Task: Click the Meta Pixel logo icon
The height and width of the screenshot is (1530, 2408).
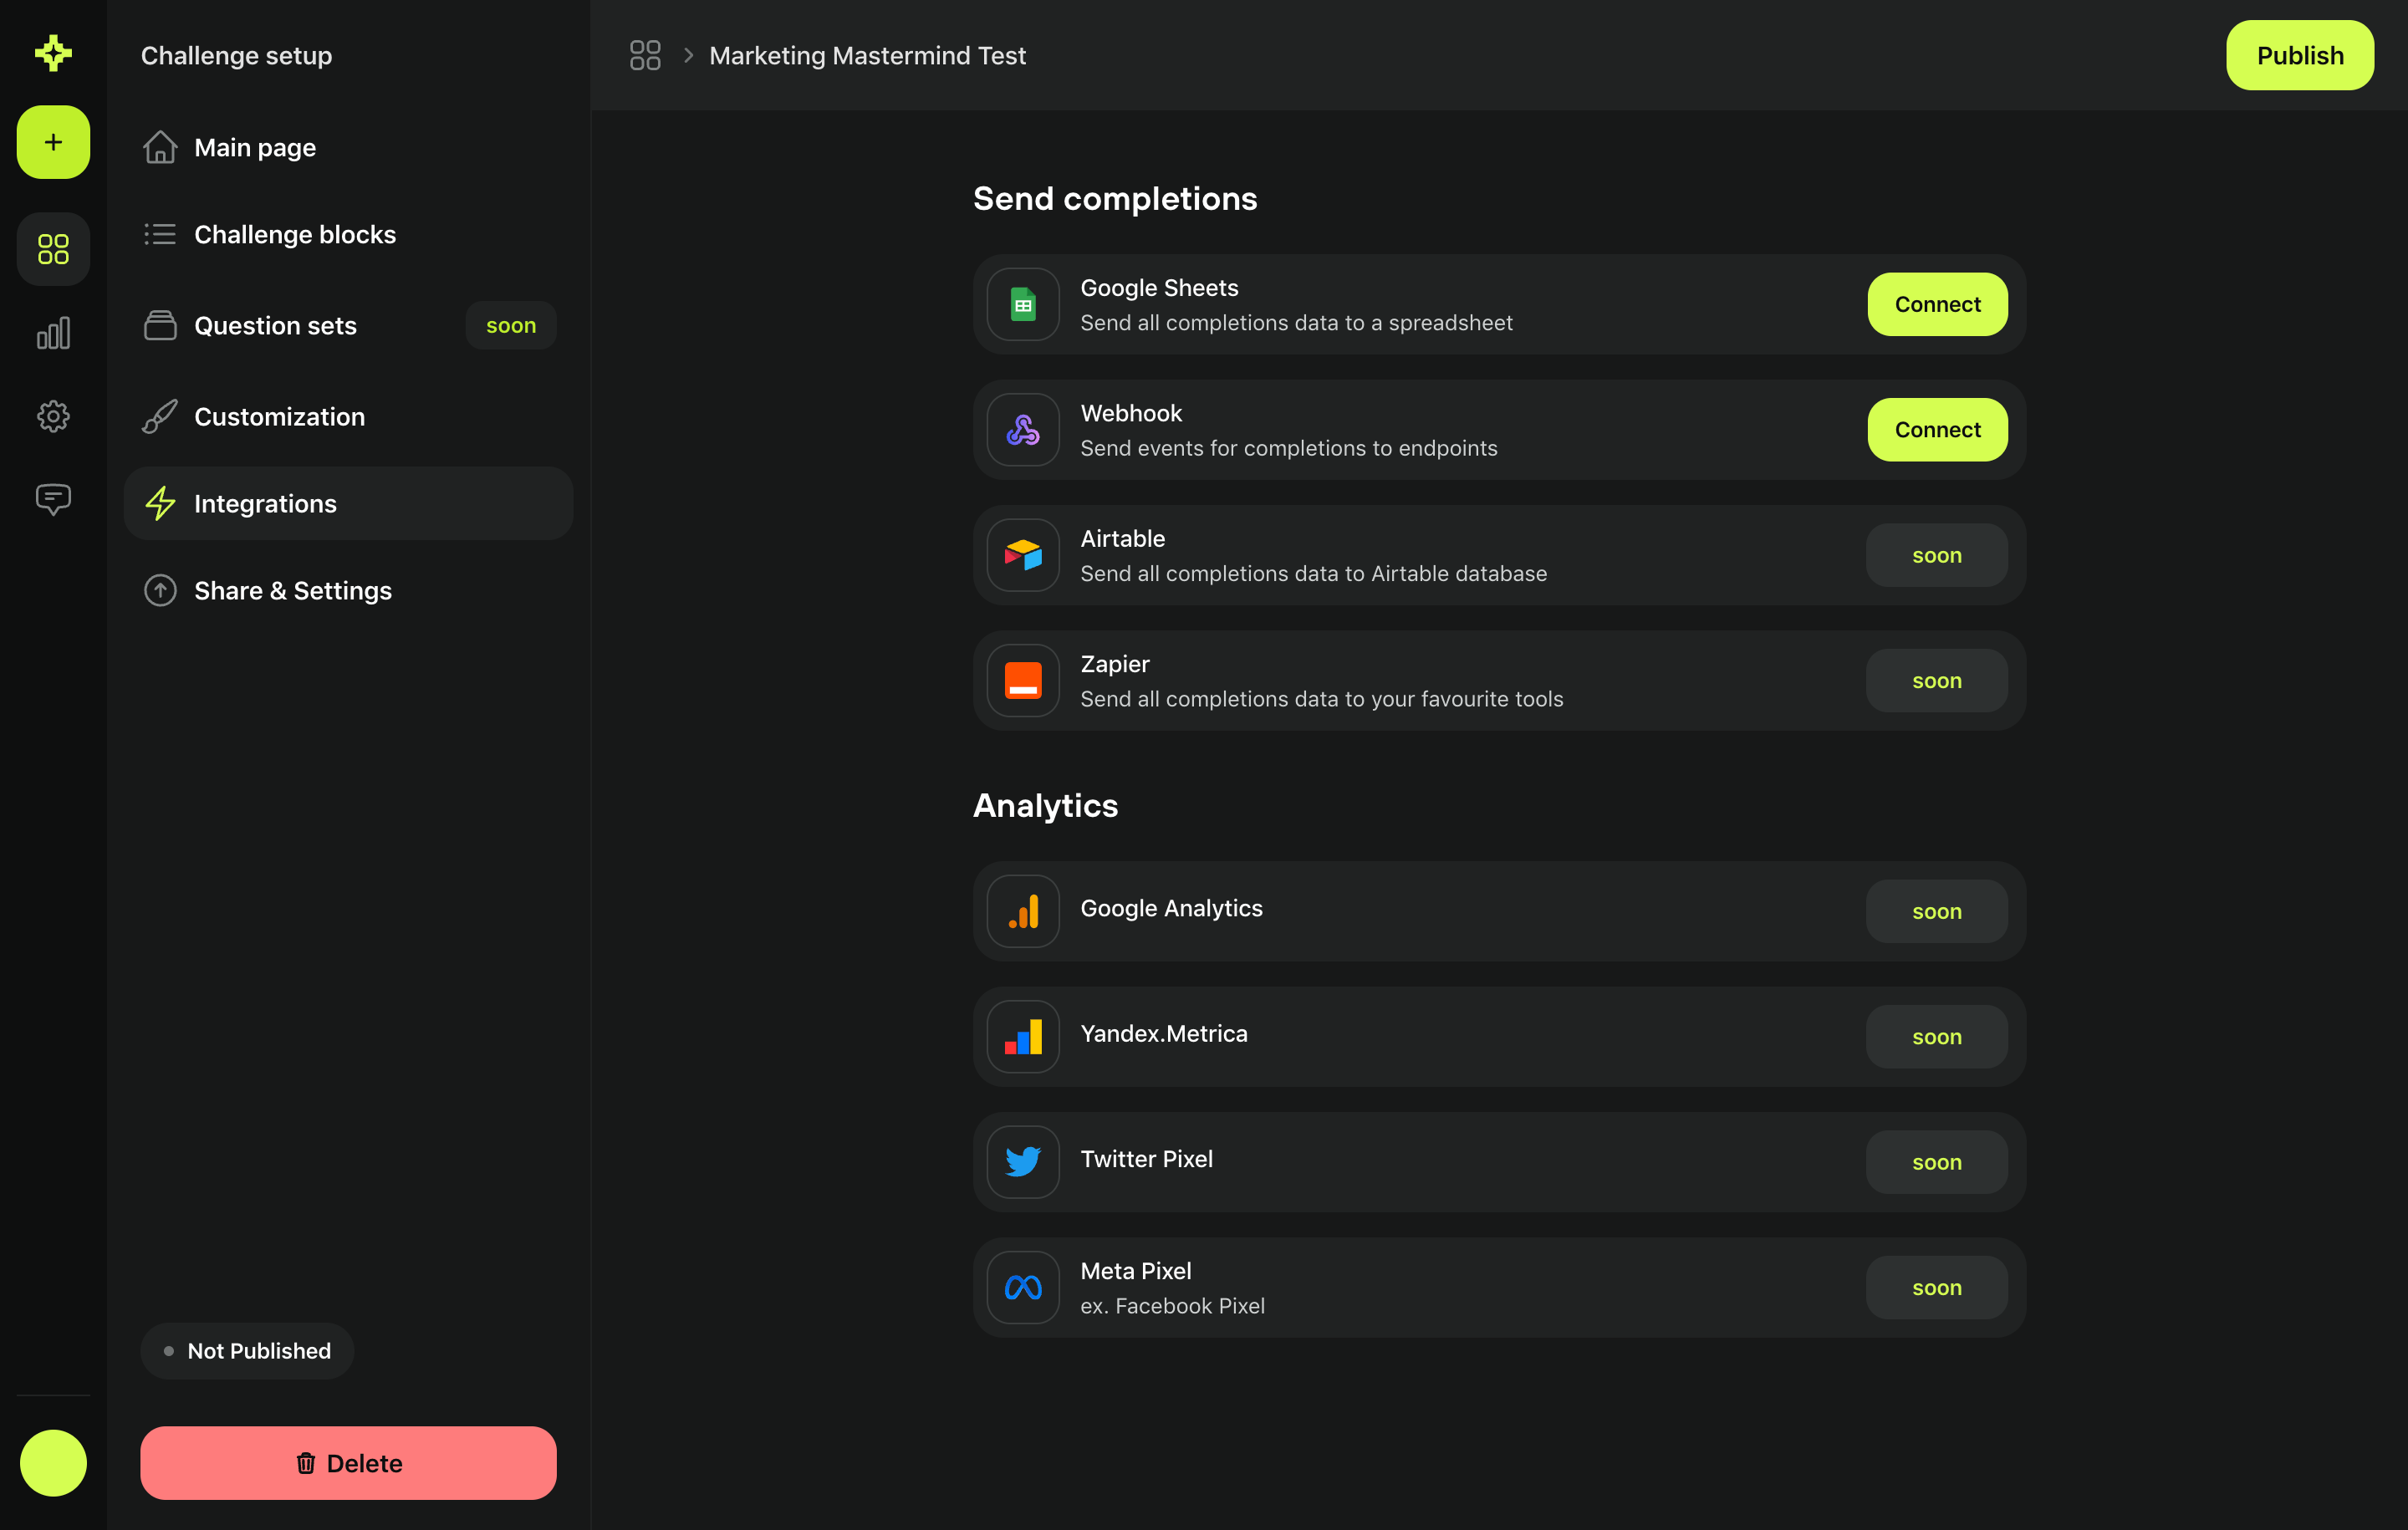Action: (1023, 1288)
